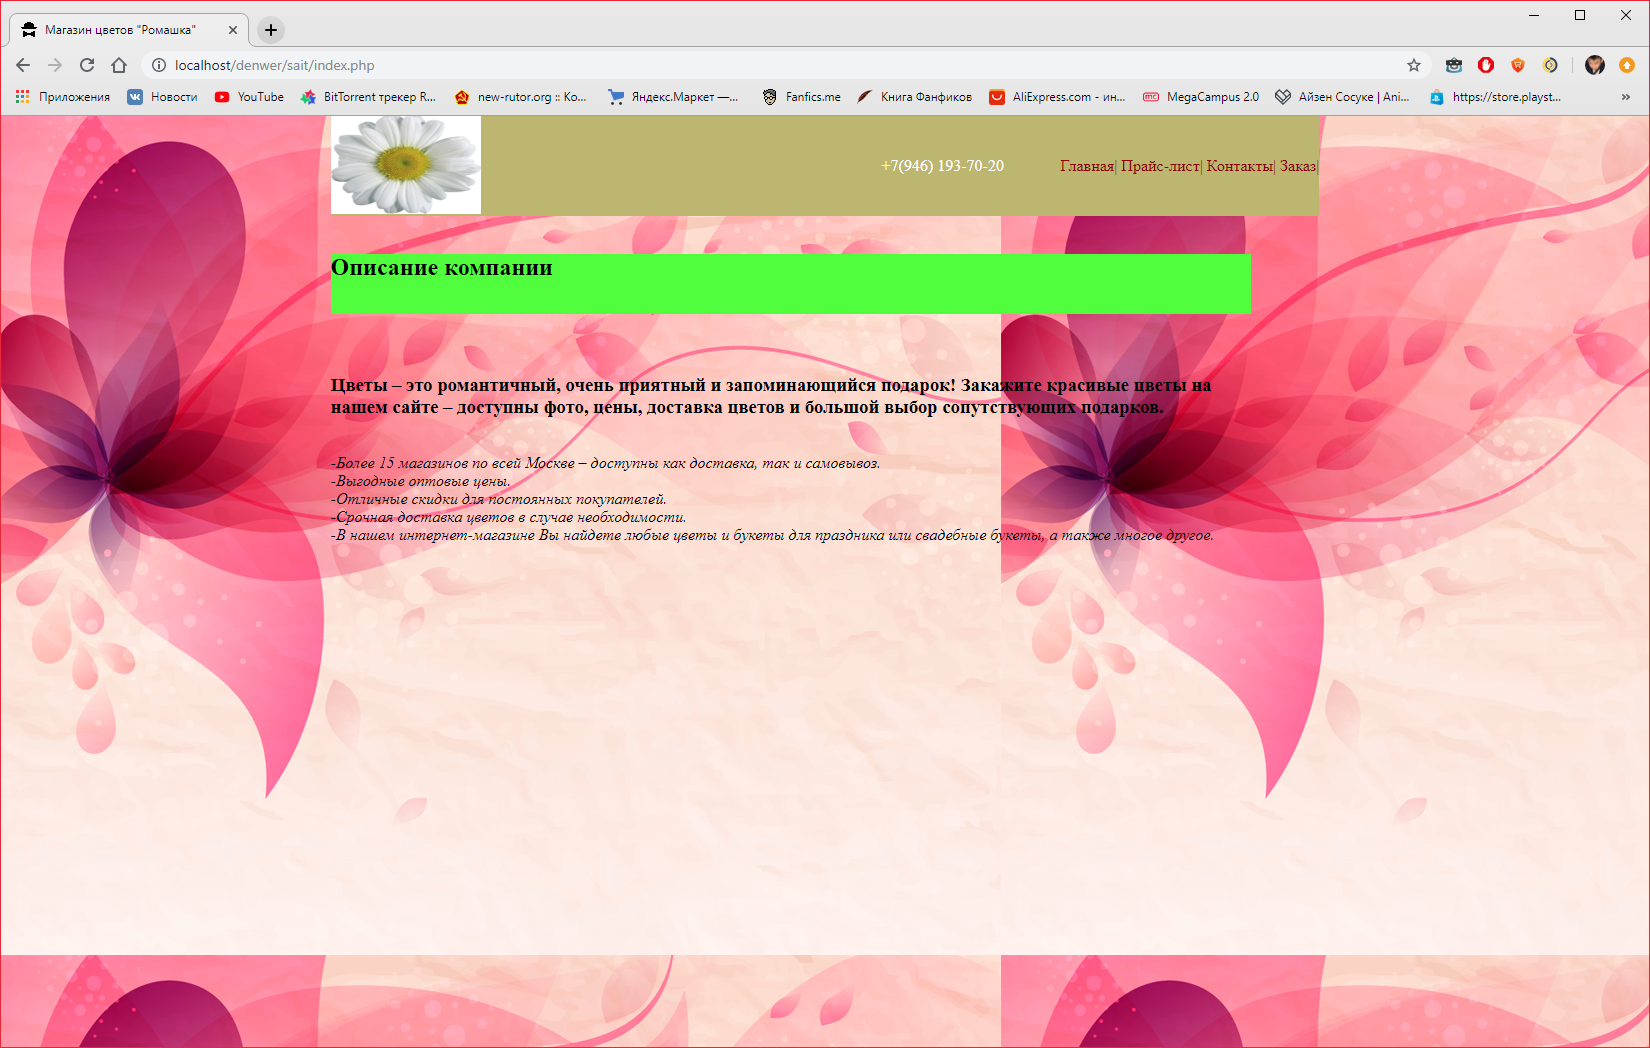Go to the Главная page link

pos(1086,166)
